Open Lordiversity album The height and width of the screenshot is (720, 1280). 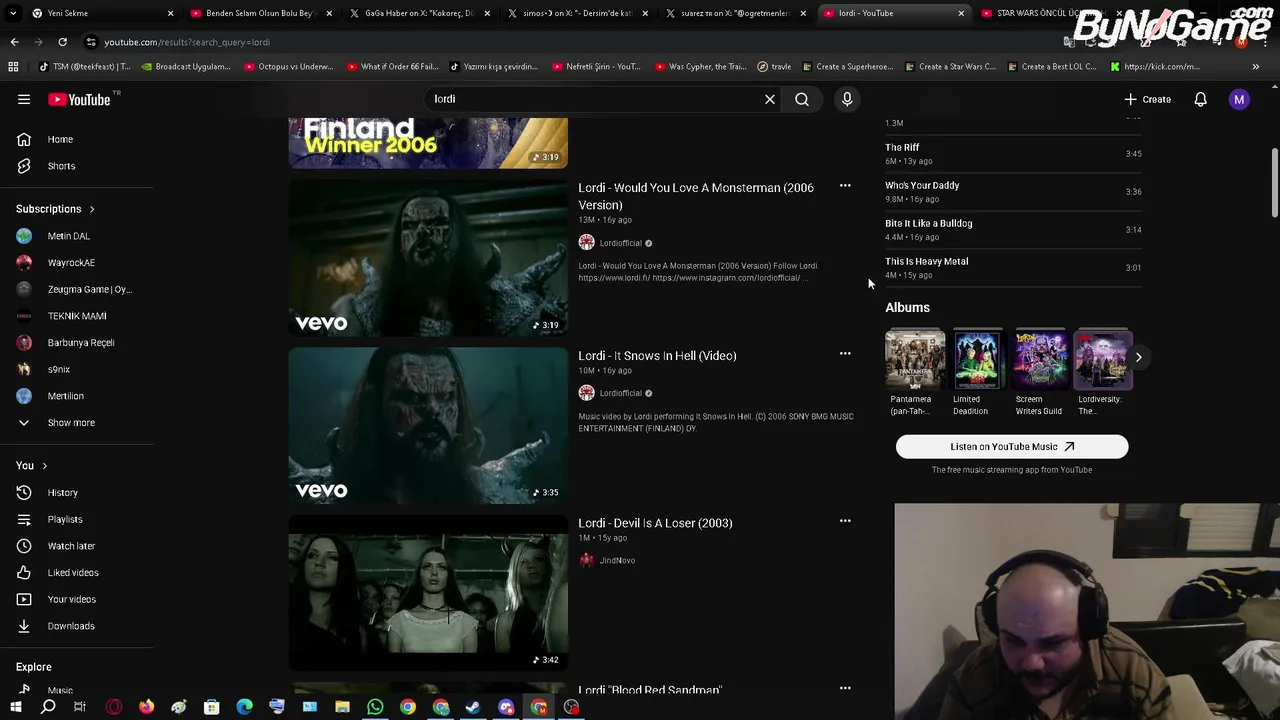1102,359
